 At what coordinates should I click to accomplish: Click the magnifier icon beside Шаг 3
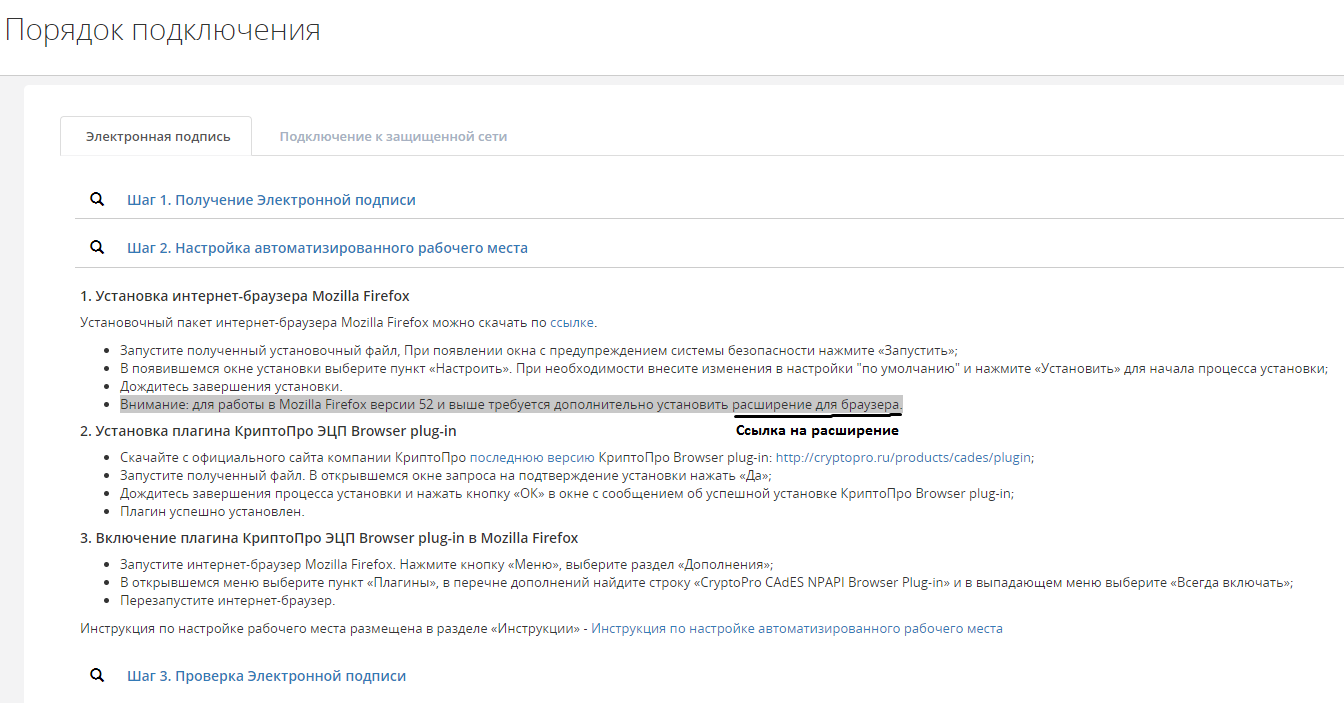coord(97,675)
